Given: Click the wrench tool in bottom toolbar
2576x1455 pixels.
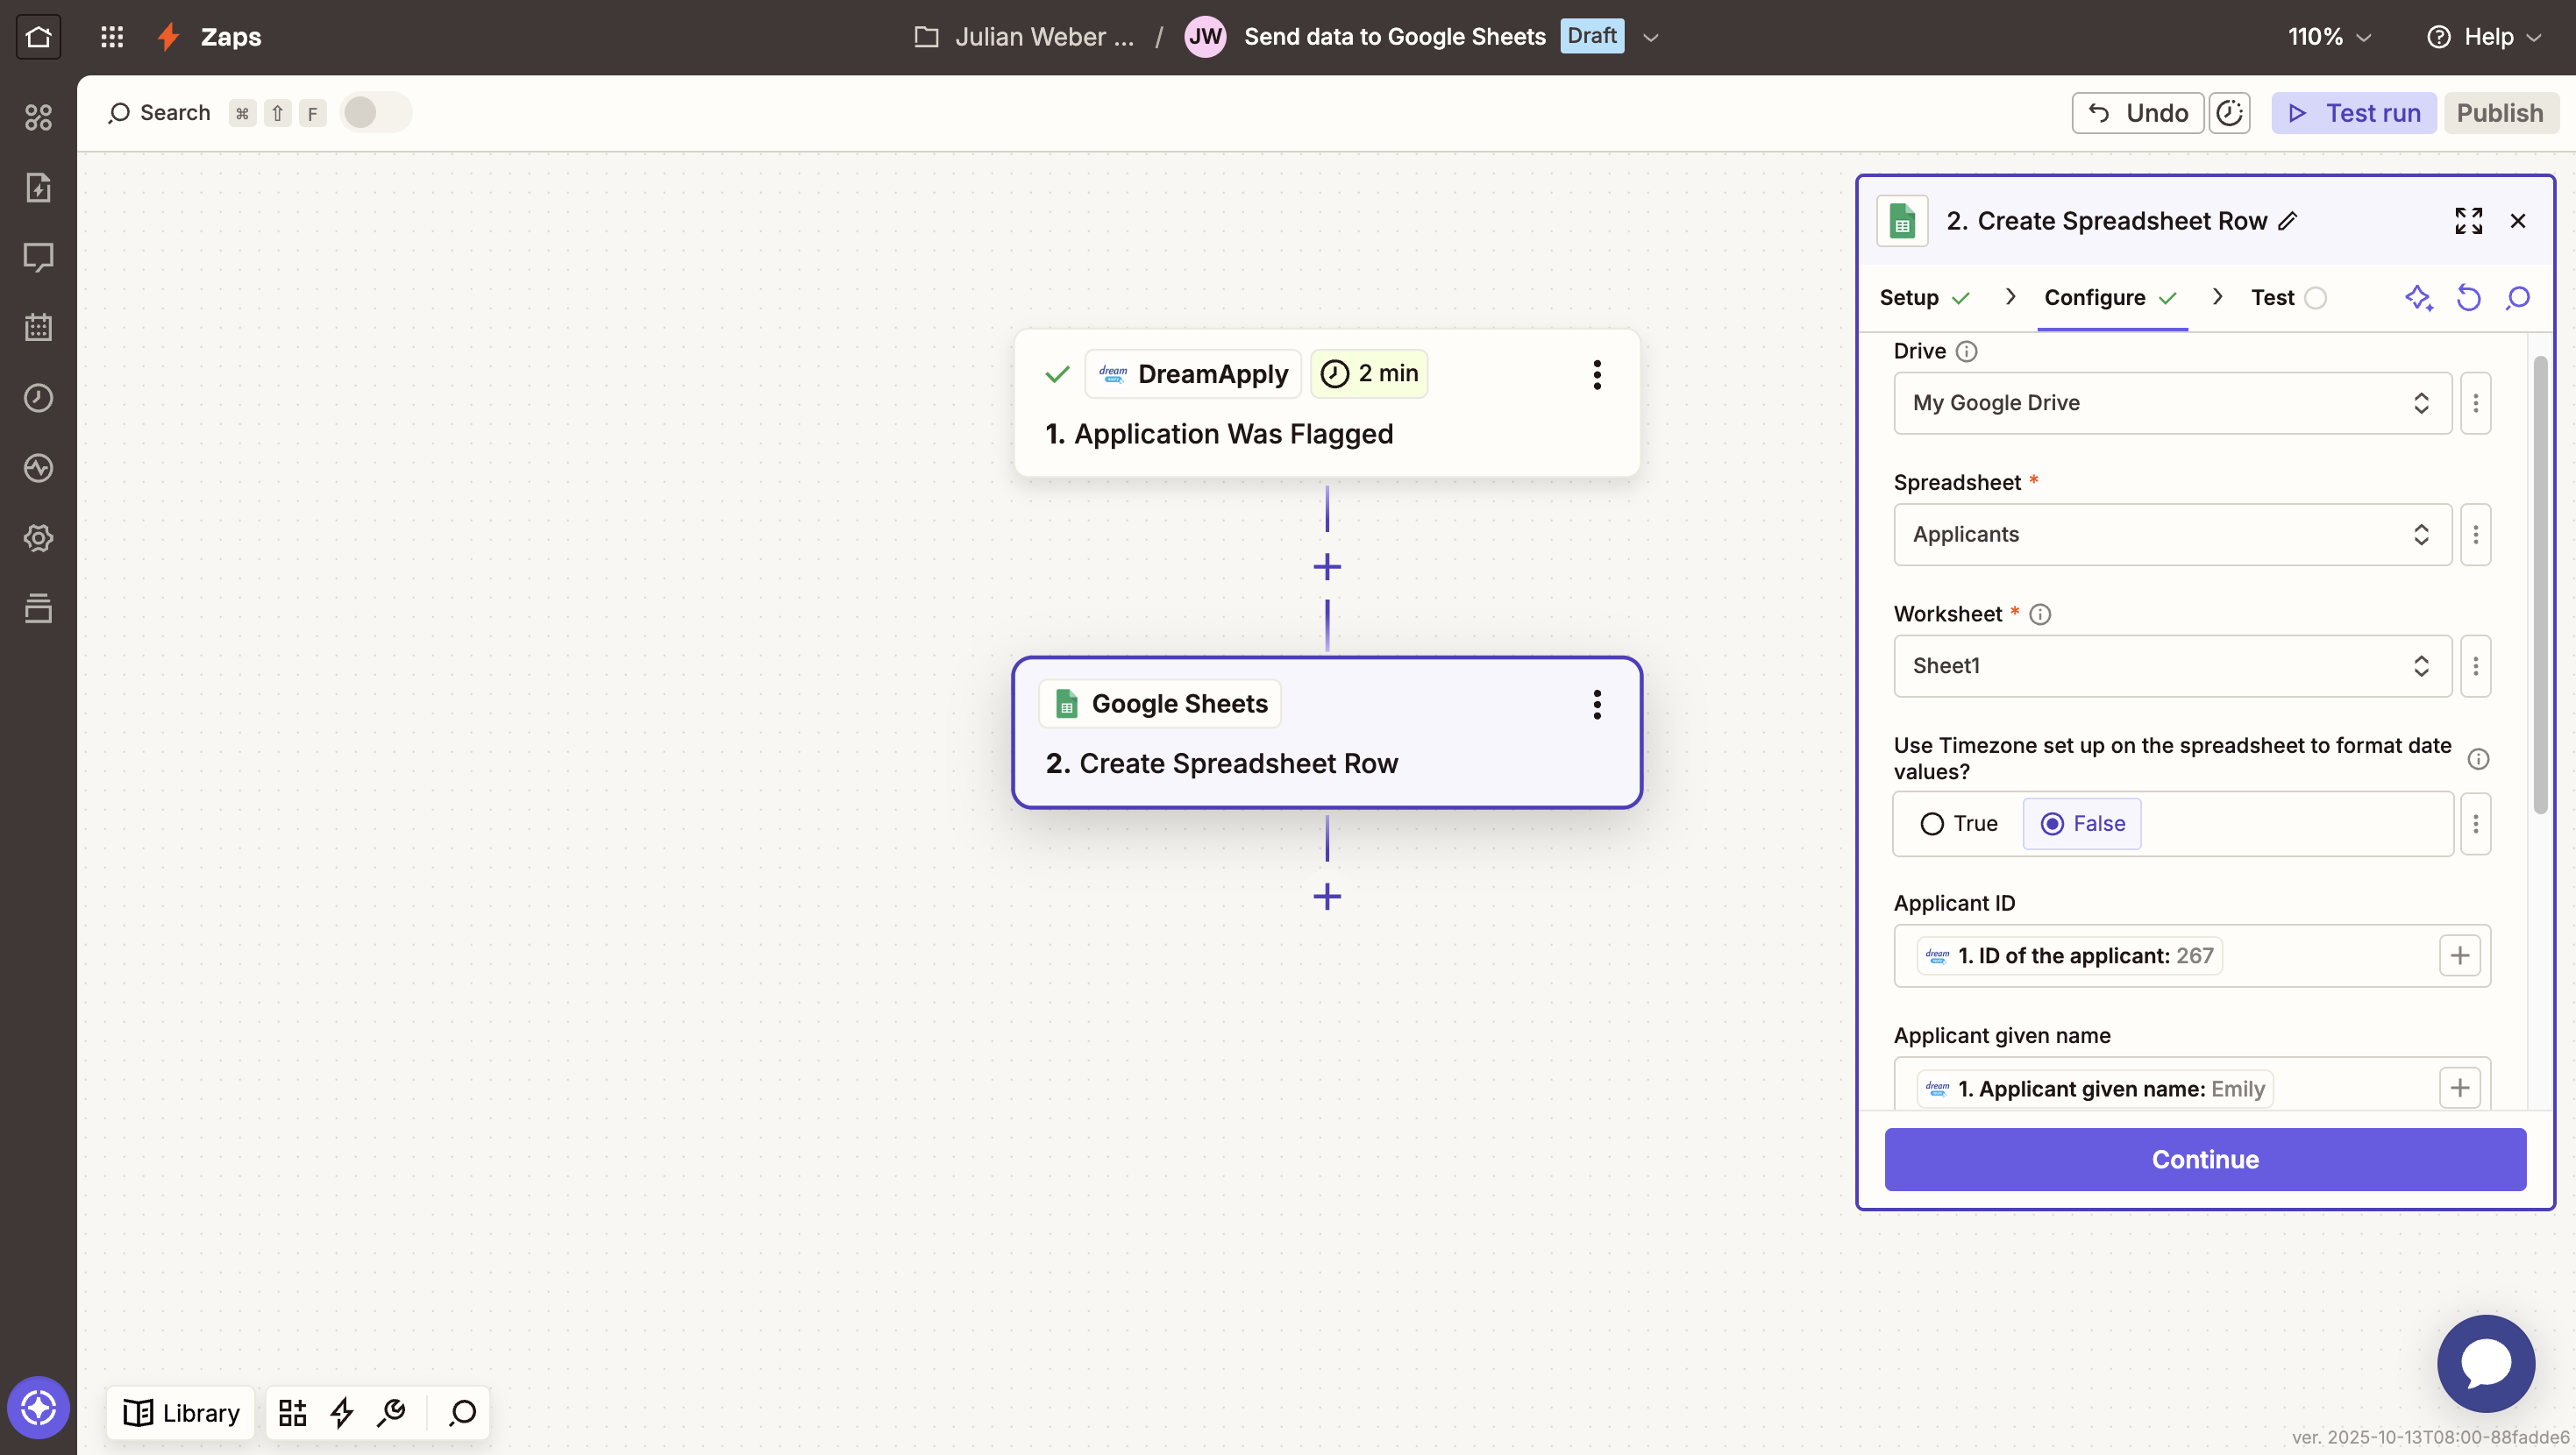Looking at the screenshot, I should pyautogui.click(x=391, y=1412).
